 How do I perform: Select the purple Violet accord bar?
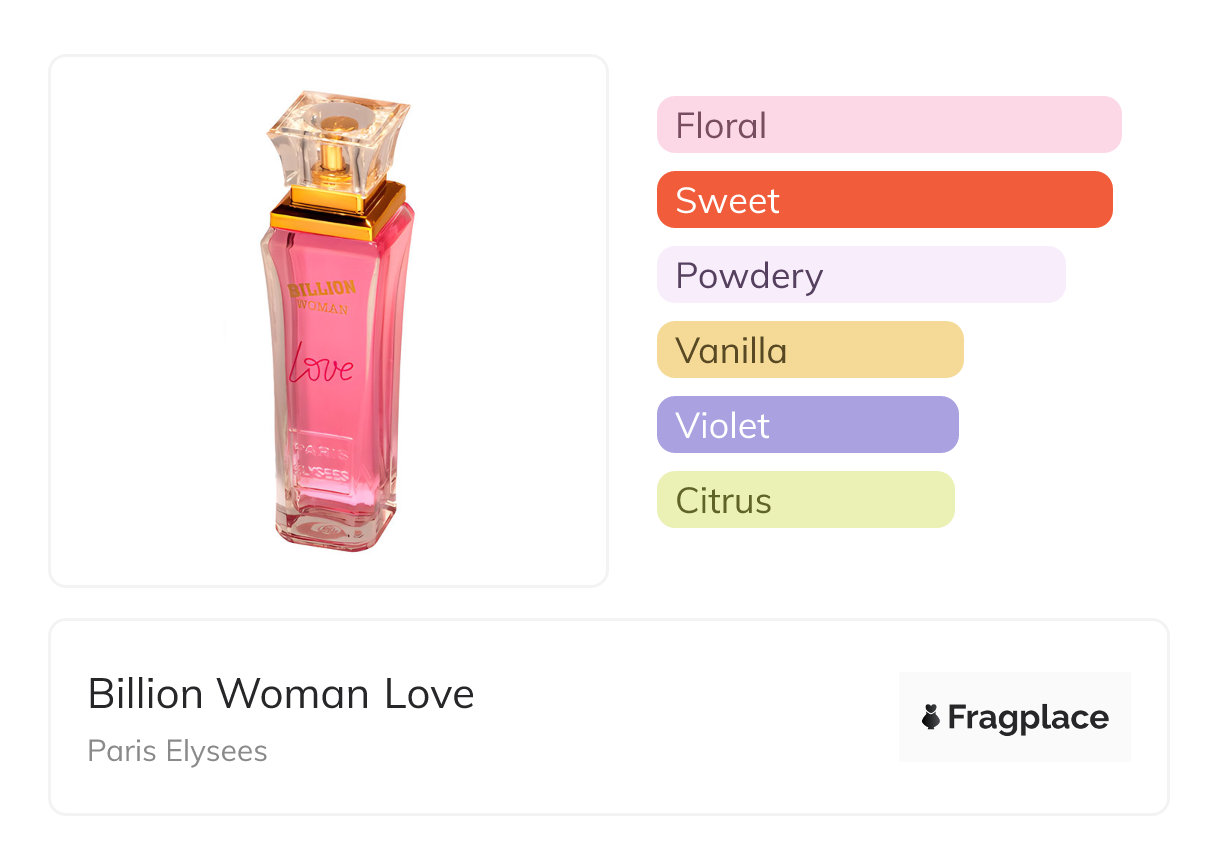[807, 425]
